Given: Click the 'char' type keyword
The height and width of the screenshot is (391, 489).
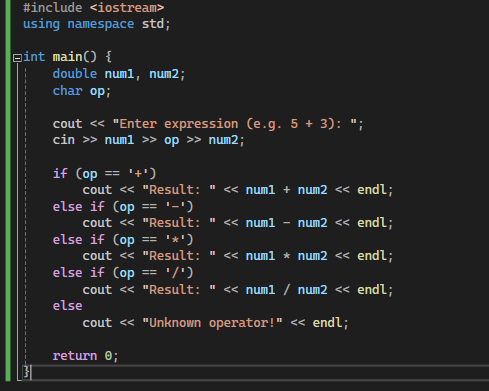Looking at the screenshot, I should click(x=67, y=91).
